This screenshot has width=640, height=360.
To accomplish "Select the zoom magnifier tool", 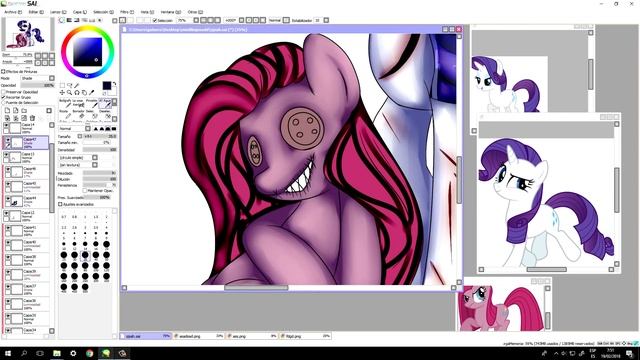I will [70, 93].
